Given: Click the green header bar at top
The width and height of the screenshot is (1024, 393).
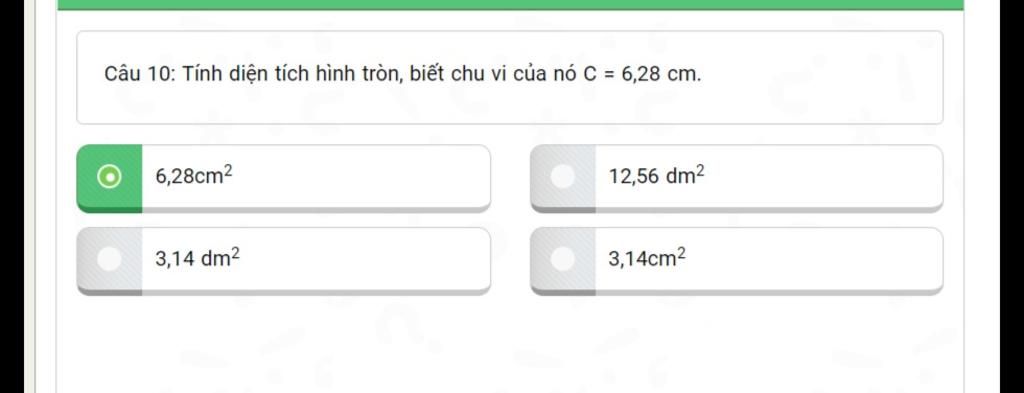Looking at the screenshot, I should (x=511, y=5).
